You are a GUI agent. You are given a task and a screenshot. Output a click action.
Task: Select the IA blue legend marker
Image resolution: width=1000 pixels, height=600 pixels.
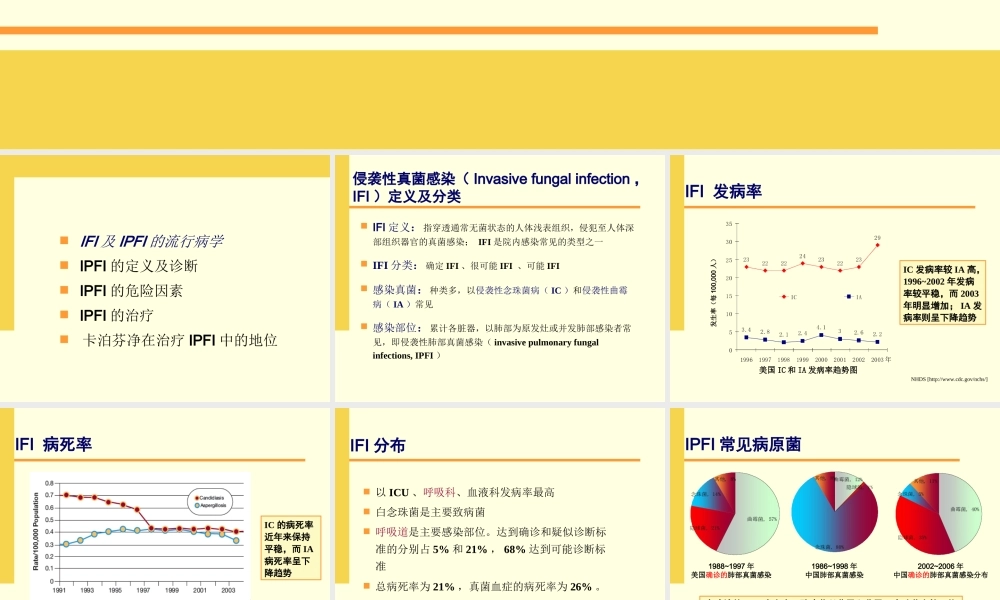tap(852, 296)
